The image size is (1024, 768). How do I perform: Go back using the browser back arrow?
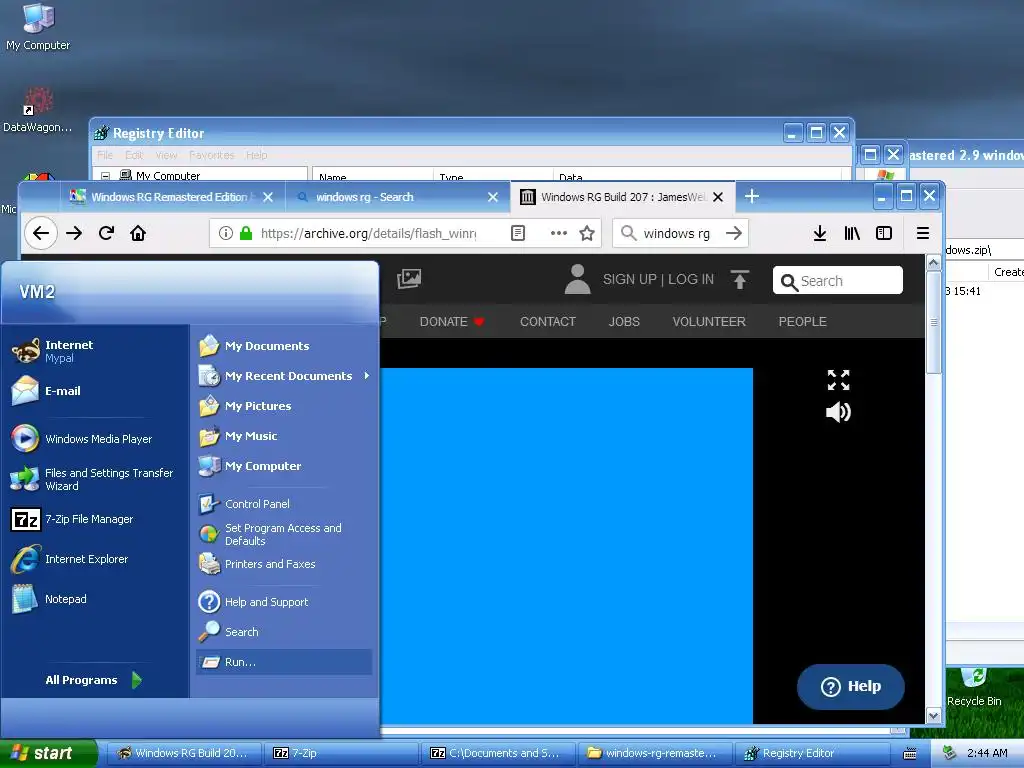[41, 233]
